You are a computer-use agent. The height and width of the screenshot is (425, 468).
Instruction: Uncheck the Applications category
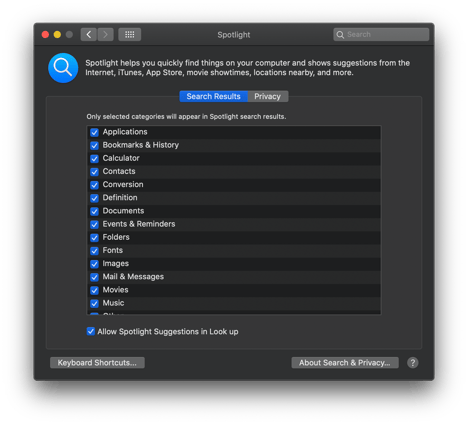pyautogui.click(x=94, y=132)
